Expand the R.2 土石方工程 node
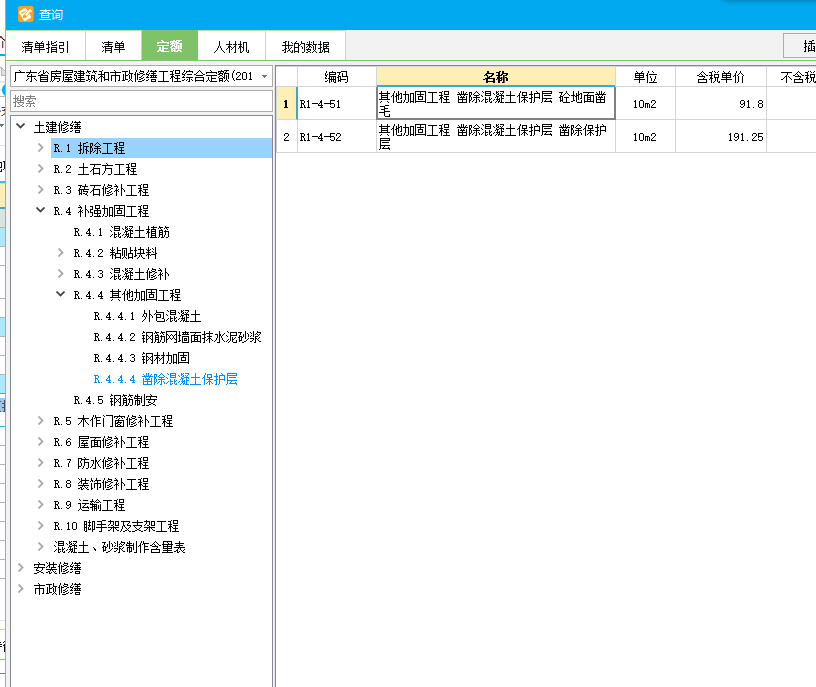The image size is (816, 687). coord(41,169)
